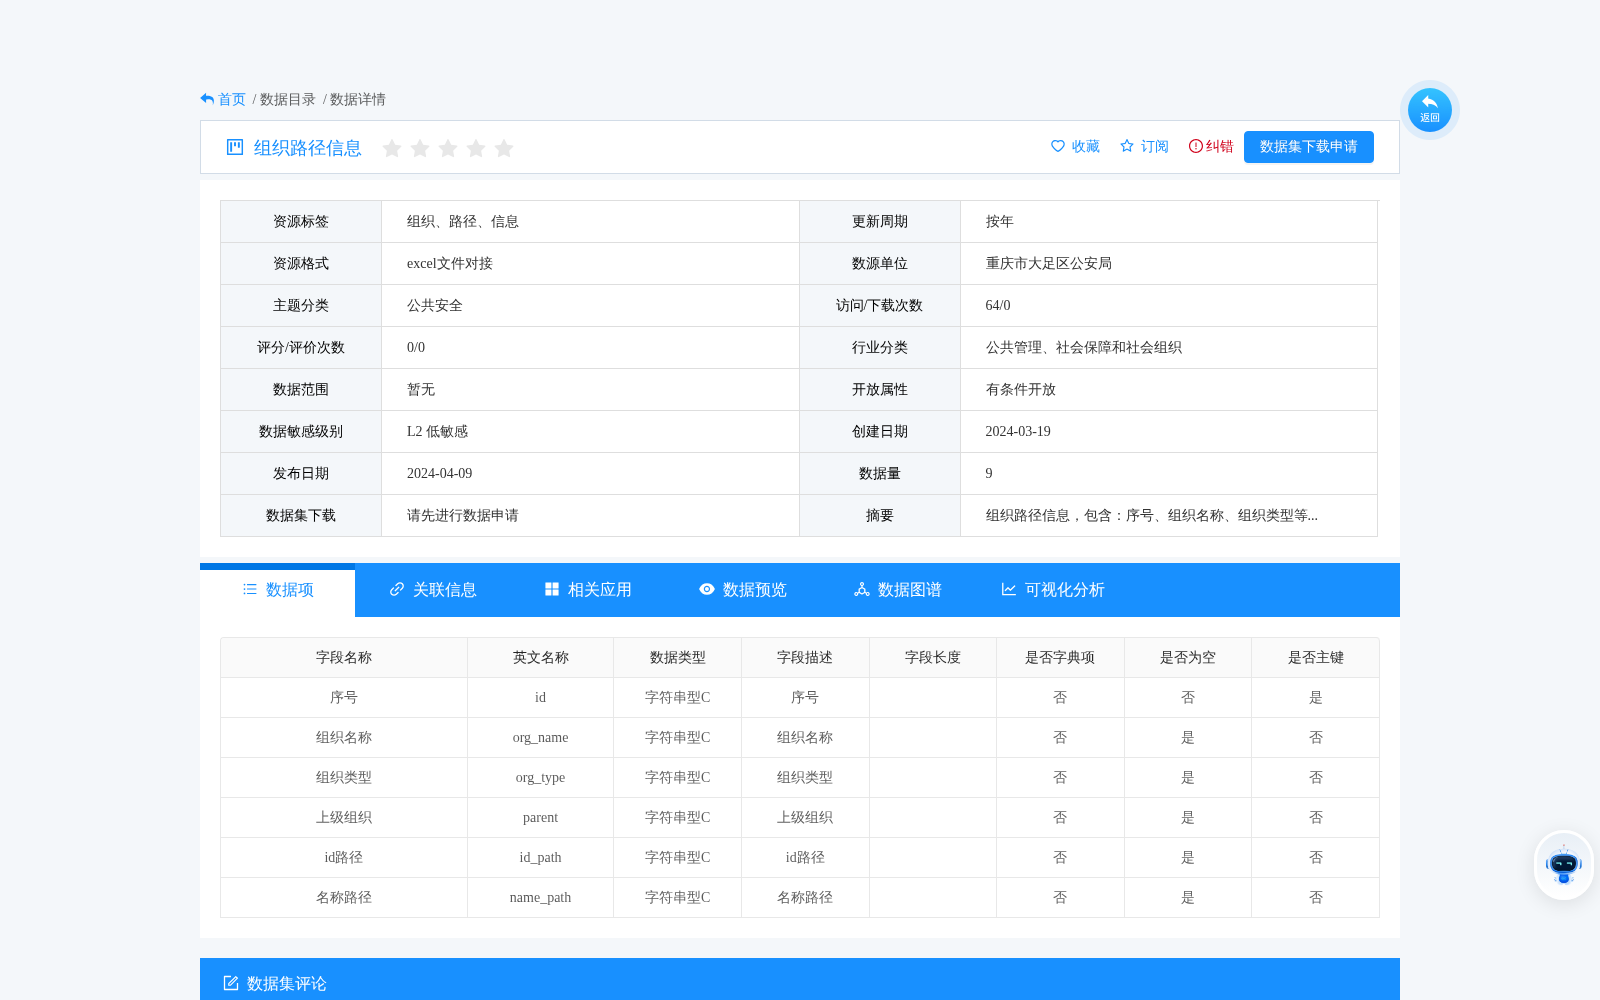Click the 有条件开放 value

tap(1021, 390)
